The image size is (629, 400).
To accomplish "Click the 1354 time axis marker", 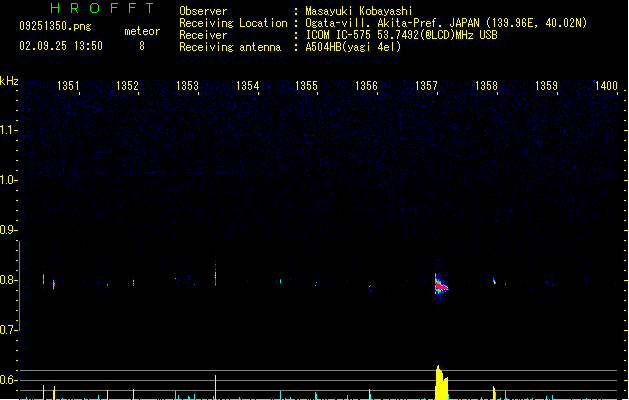I will click(248, 86).
